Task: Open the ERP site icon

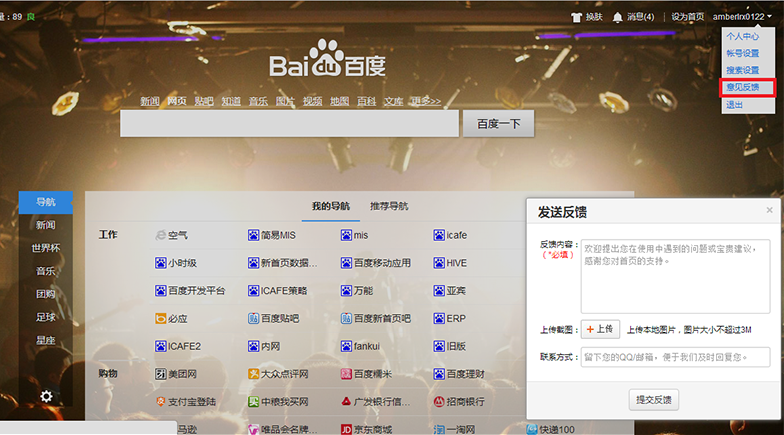Action: (x=439, y=318)
